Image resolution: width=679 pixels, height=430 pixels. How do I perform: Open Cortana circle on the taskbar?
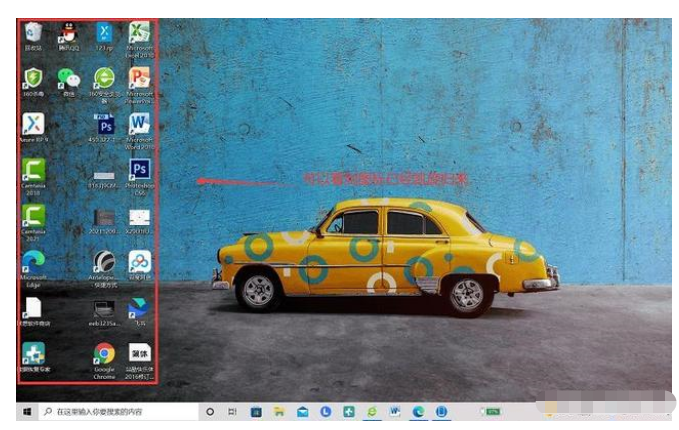pos(210,411)
